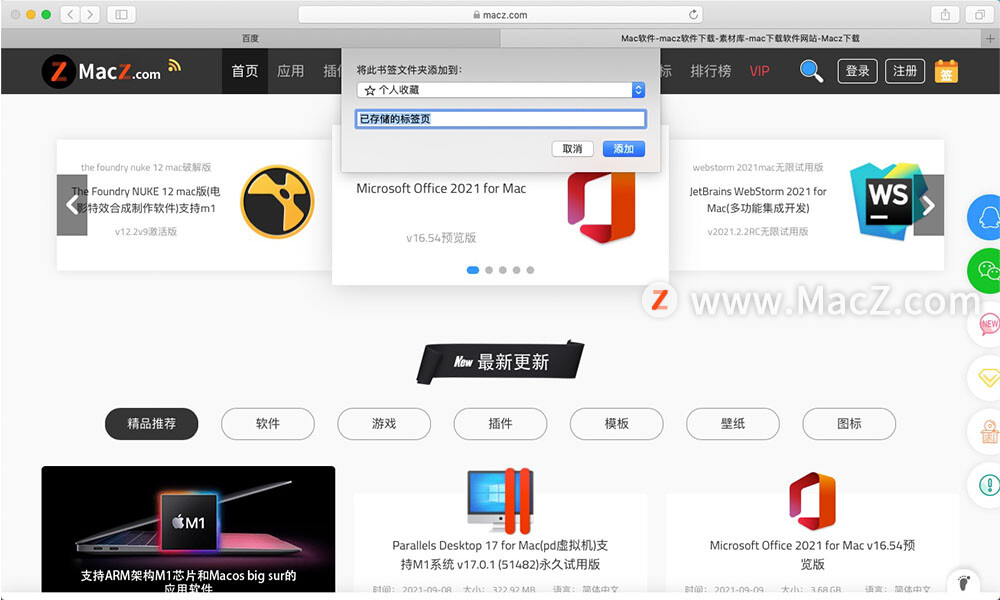Open JetBrains WebStorm 2021 for Mac title
The image size is (1000, 600).
pyautogui.click(x=758, y=200)
